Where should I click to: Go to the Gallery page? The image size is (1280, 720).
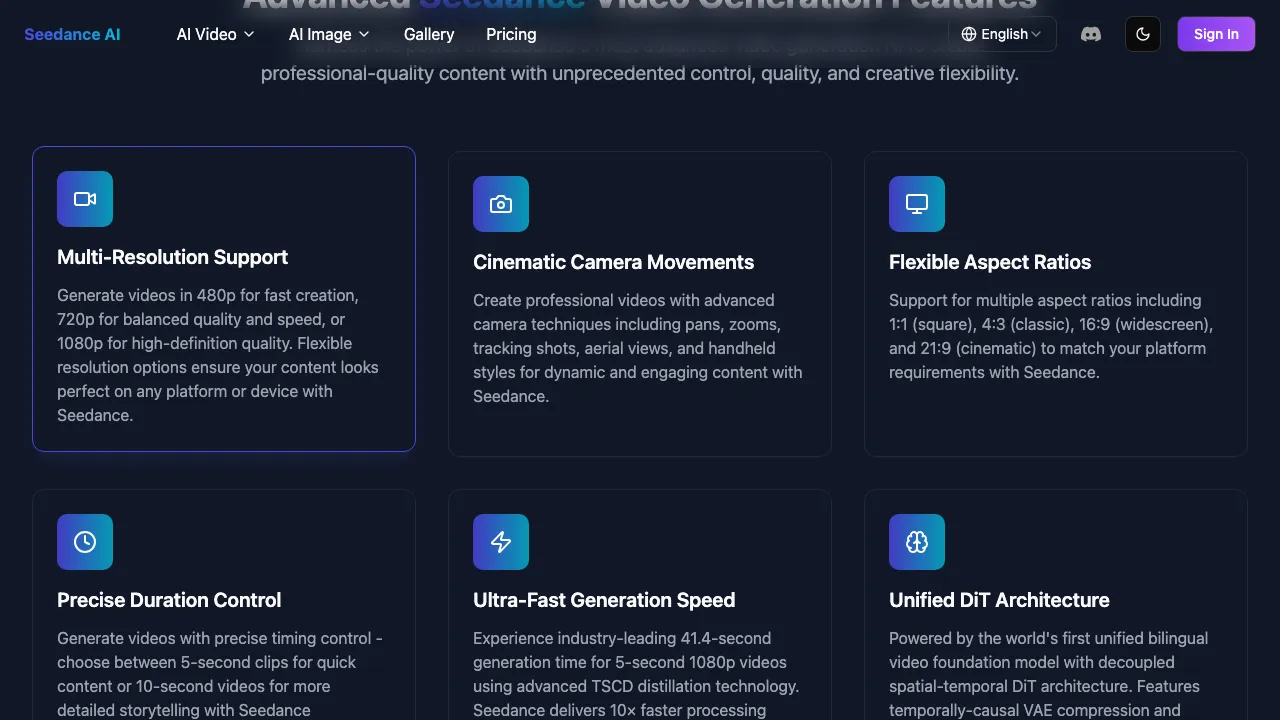[429, 34]
